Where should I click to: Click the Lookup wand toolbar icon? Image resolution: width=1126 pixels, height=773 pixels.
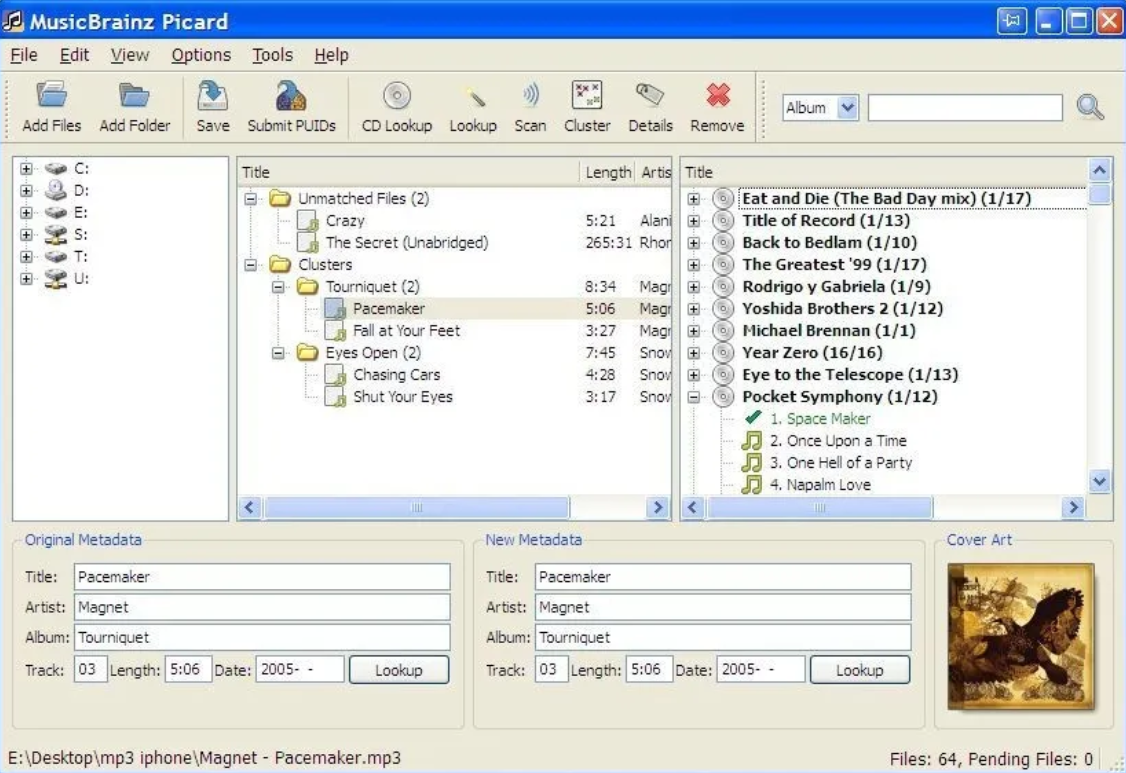click(473, 96)
